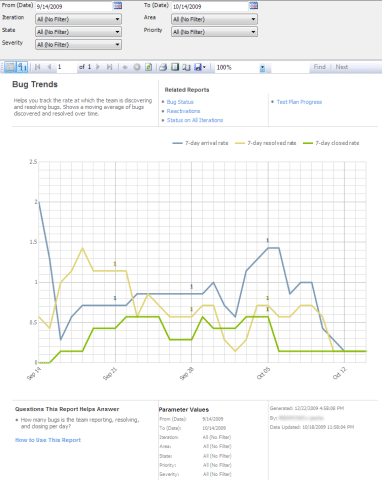This screenshot has width=382, height=480.
Task: Click the Sep 21 axis label
Action: click(110, 373)
